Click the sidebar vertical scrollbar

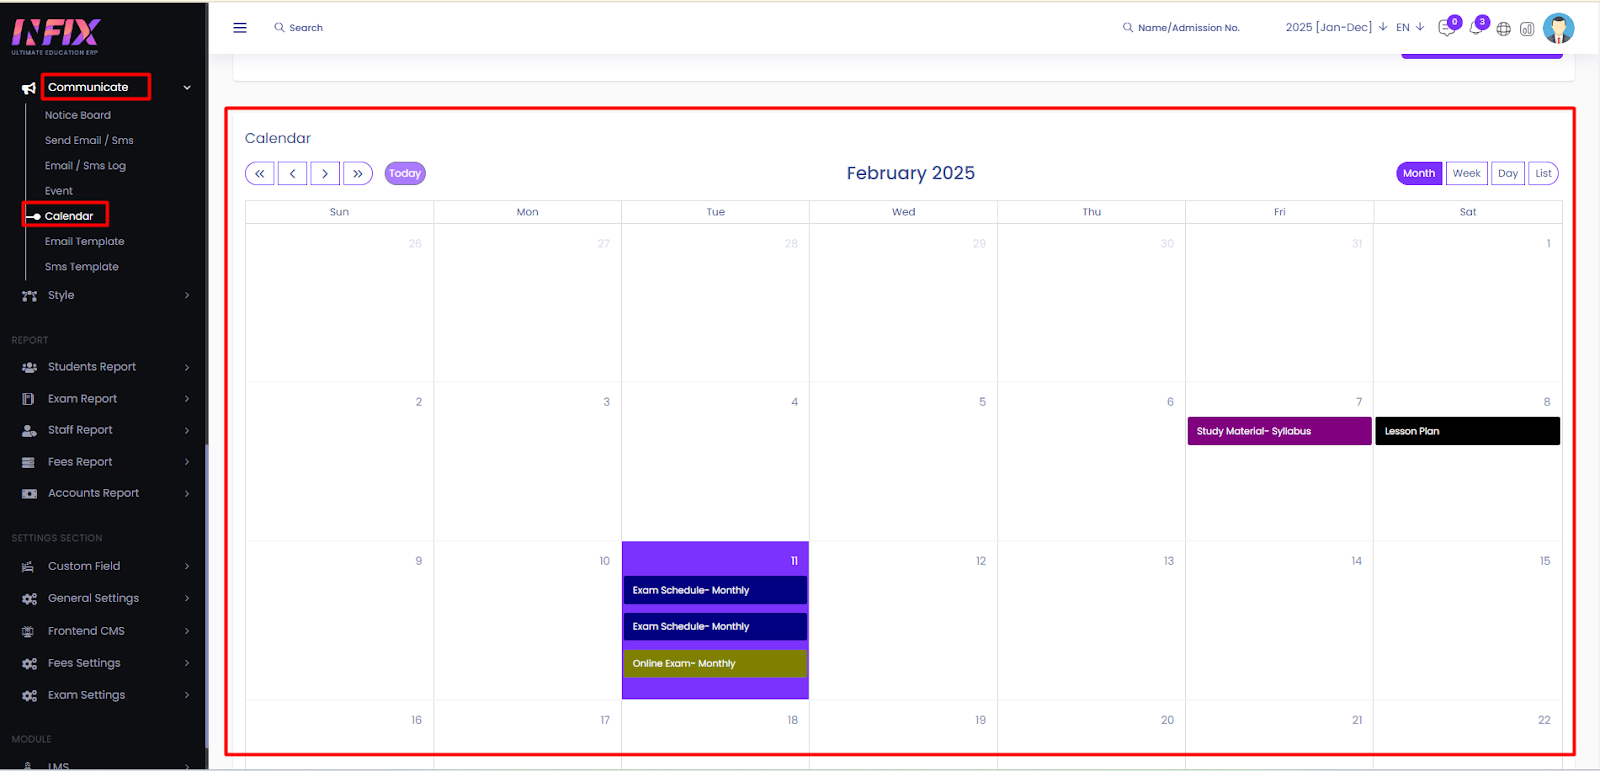[207, 595]
